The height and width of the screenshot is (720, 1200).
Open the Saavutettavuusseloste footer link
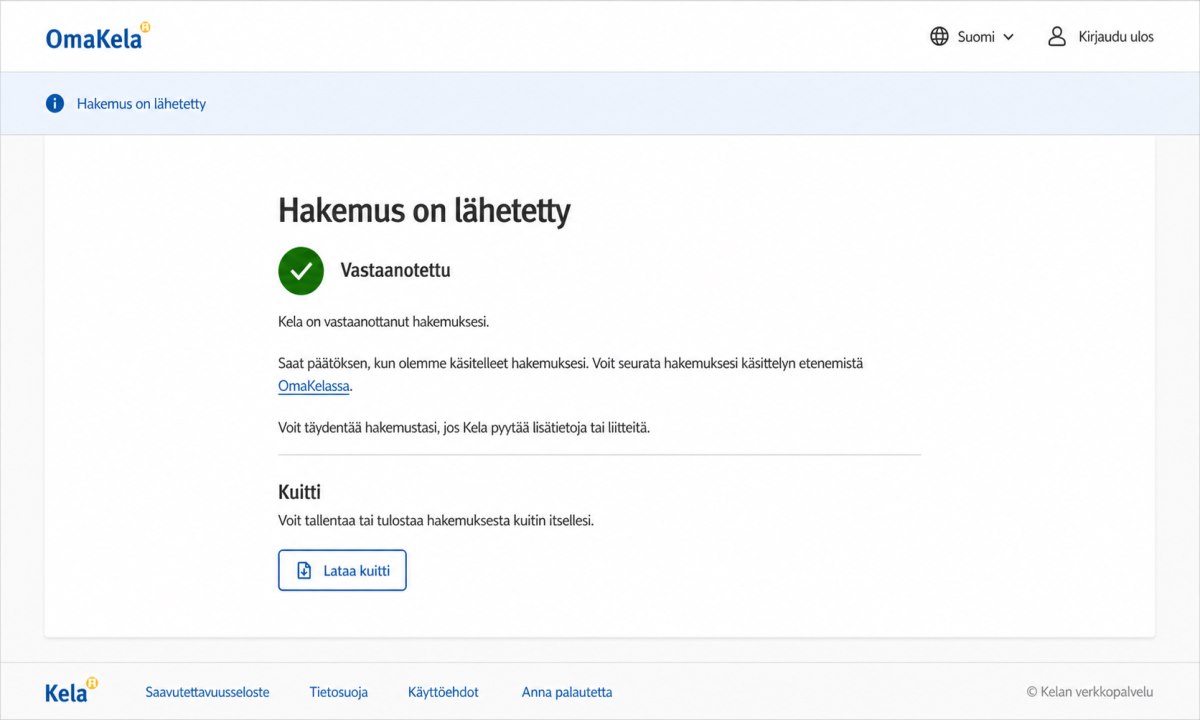coord(207,692)
